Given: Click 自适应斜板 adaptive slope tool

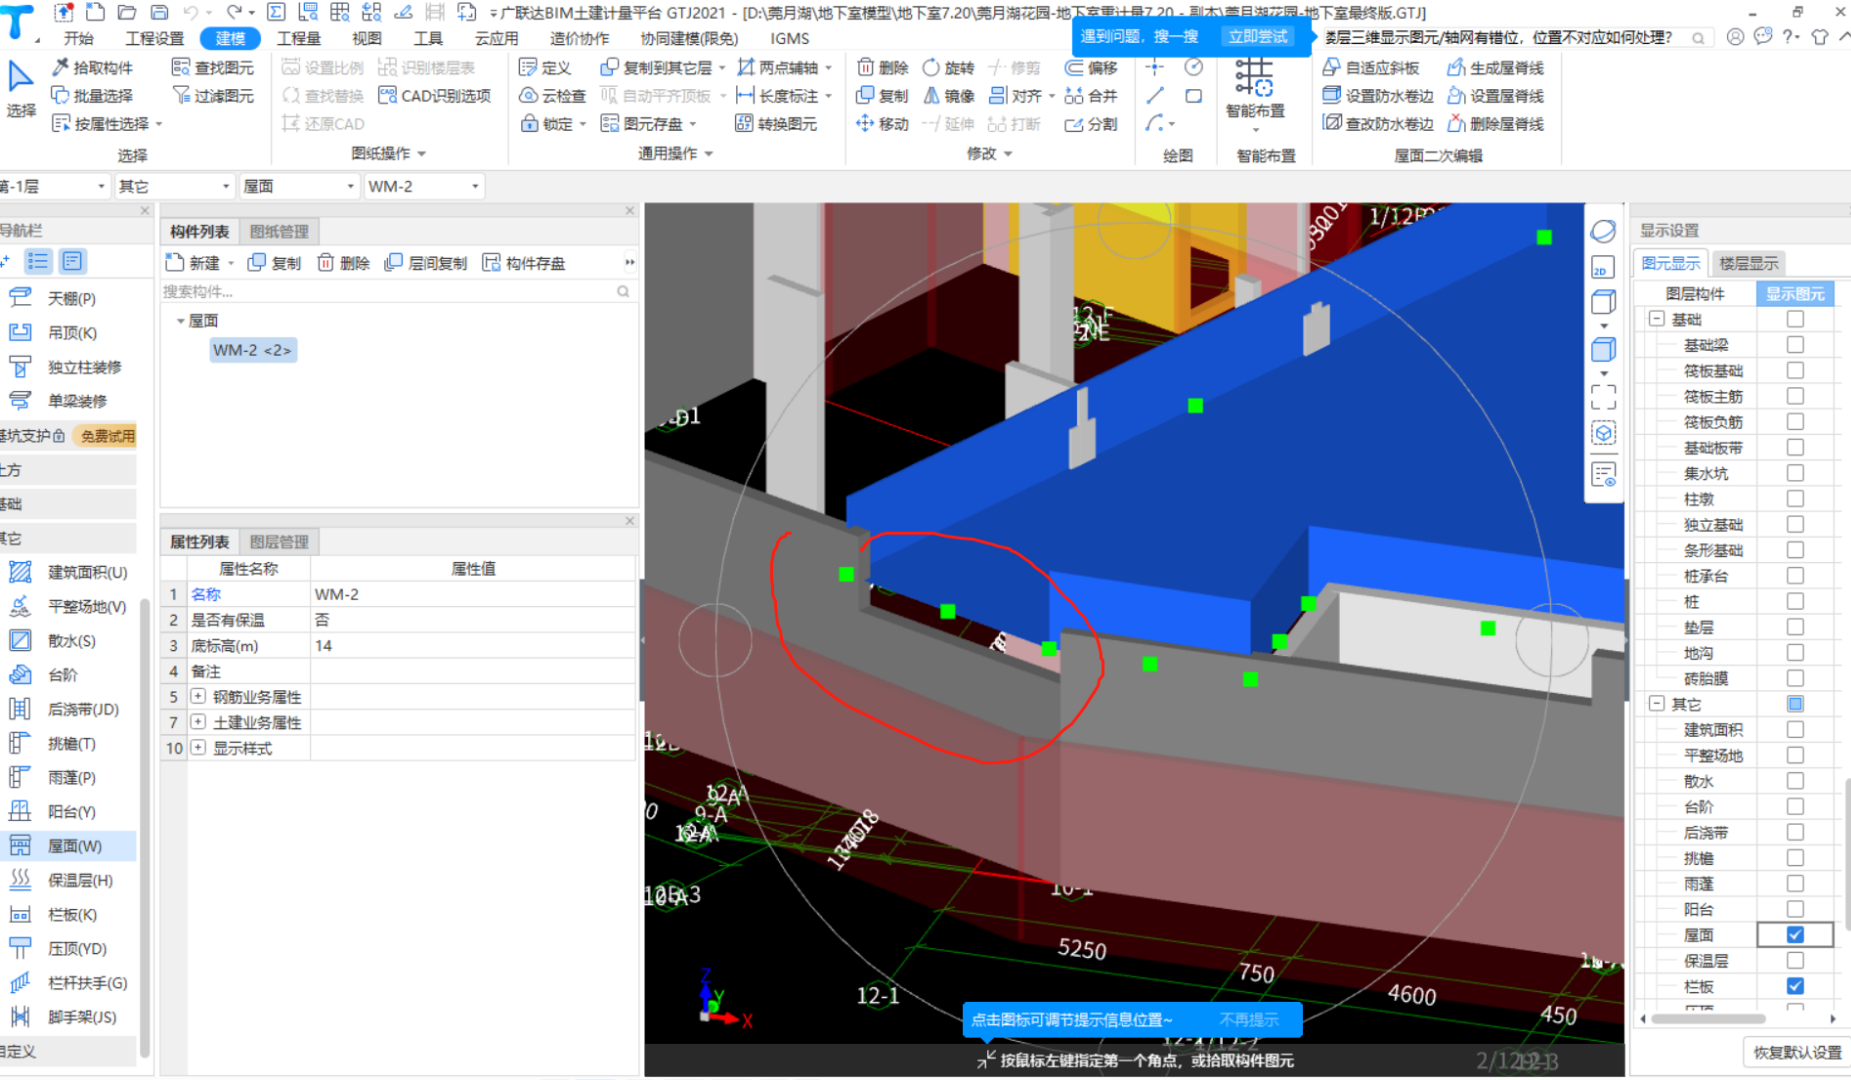Looking at the screenshot, I should coord(1371,67).
